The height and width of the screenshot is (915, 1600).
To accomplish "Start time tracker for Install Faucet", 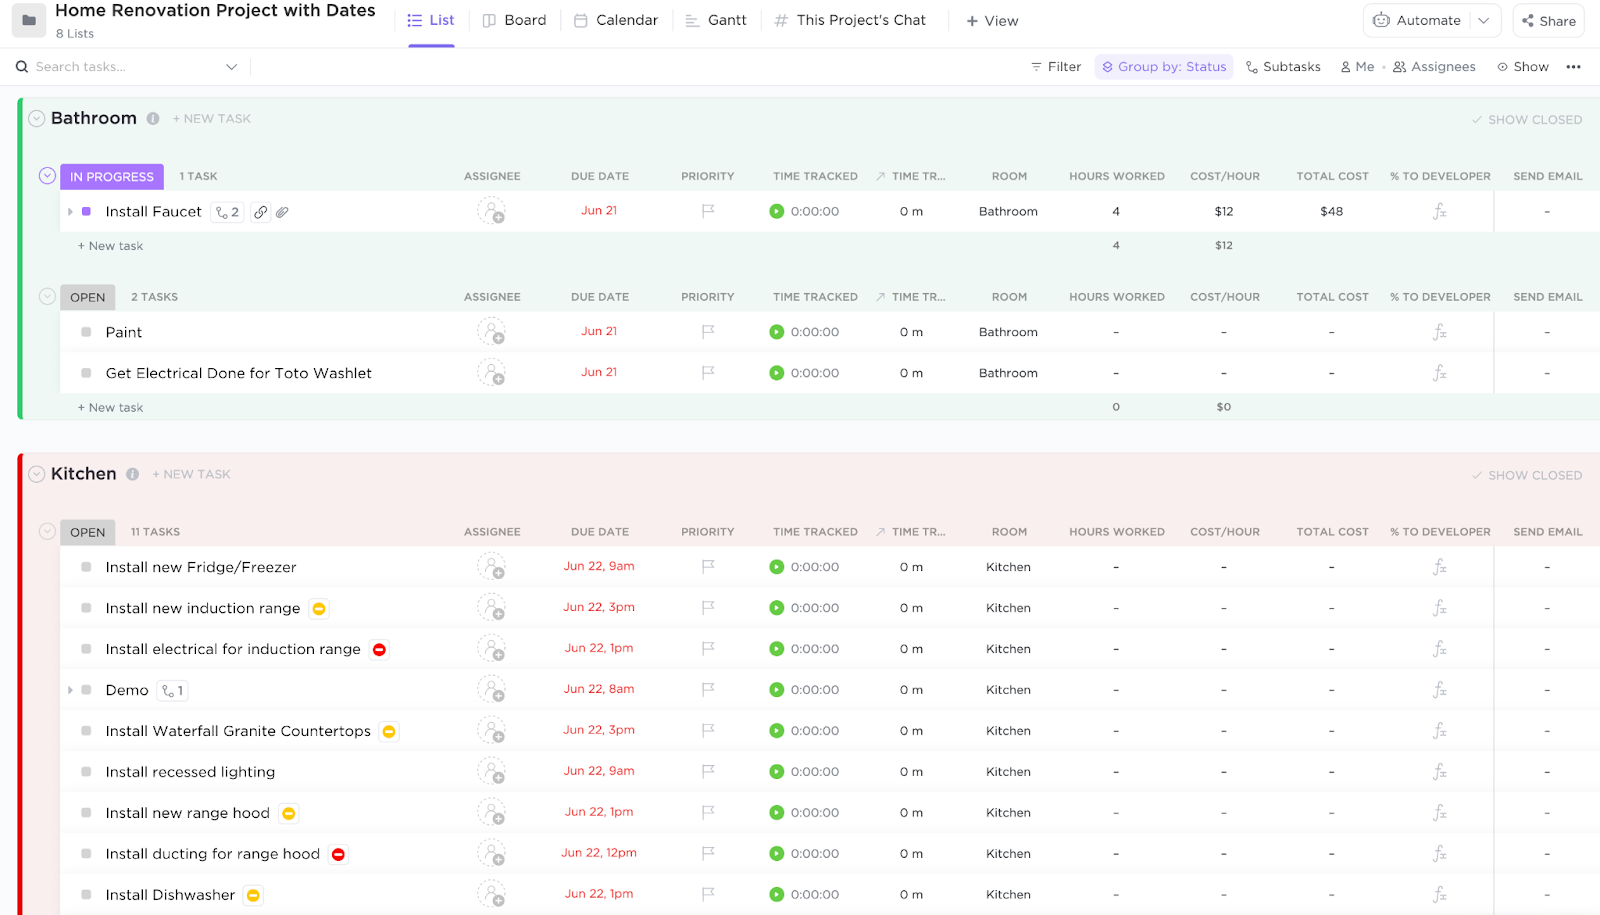I will 777,211.
